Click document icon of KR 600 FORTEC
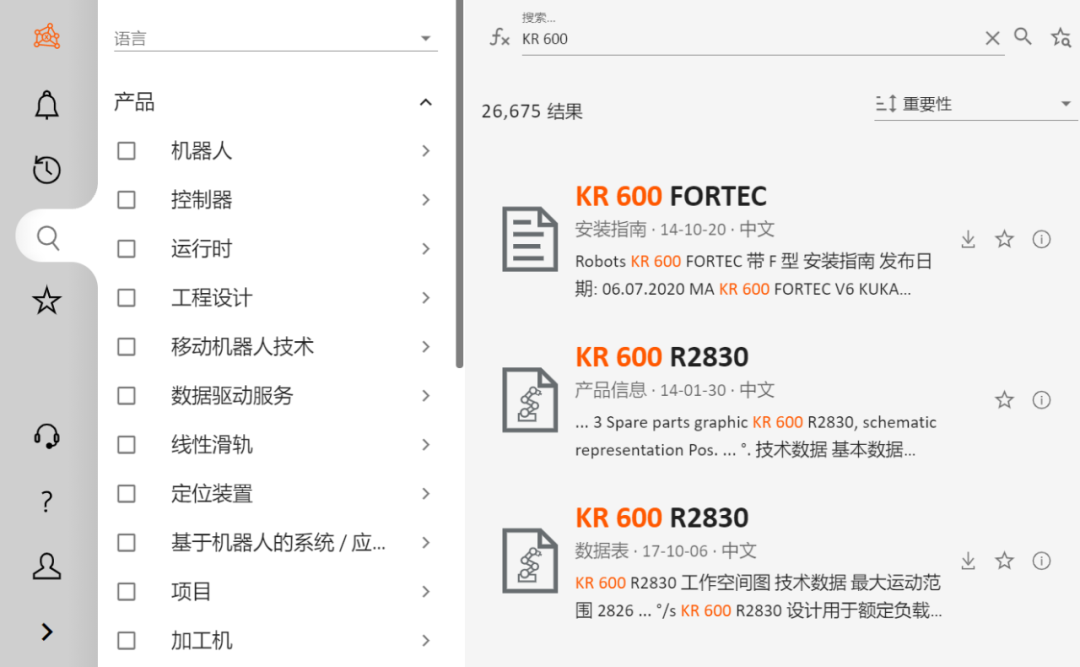 pyautogui.click(x=530, y=239)
